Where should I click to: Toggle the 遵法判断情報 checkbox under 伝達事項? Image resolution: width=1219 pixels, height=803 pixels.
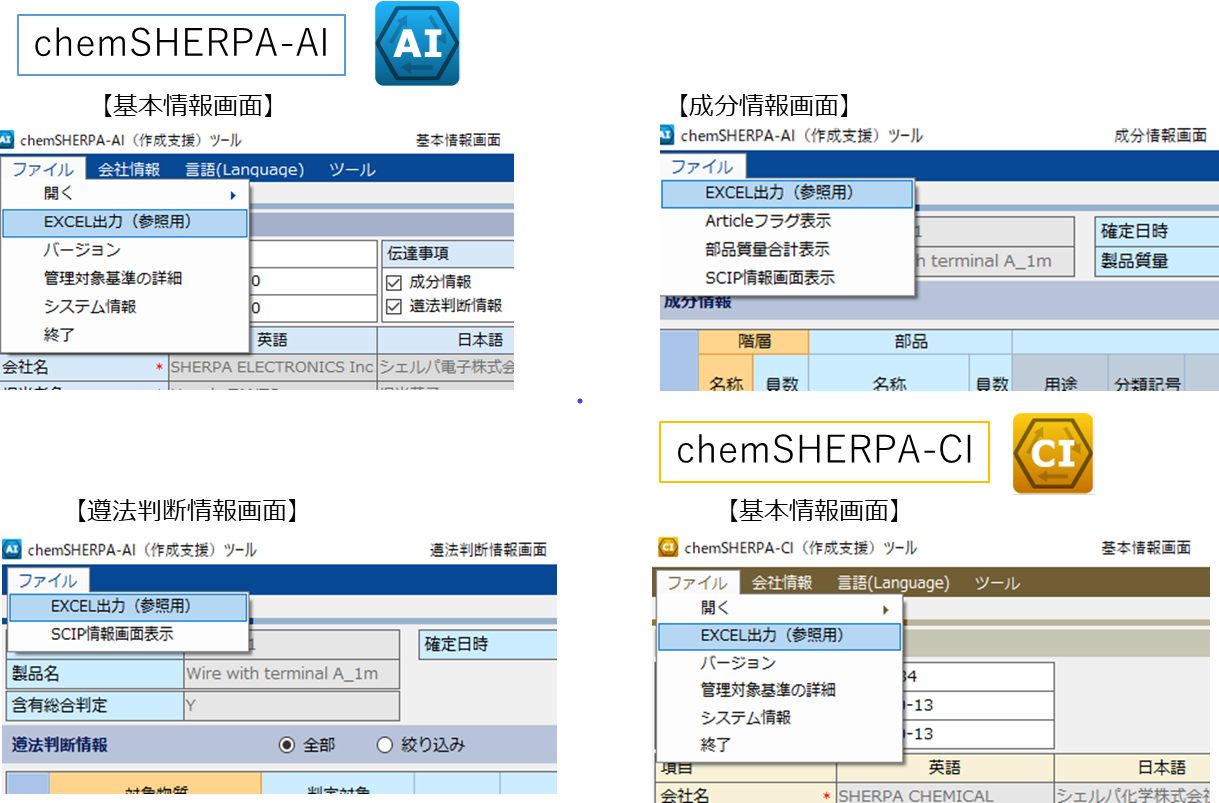pos(393,306)
